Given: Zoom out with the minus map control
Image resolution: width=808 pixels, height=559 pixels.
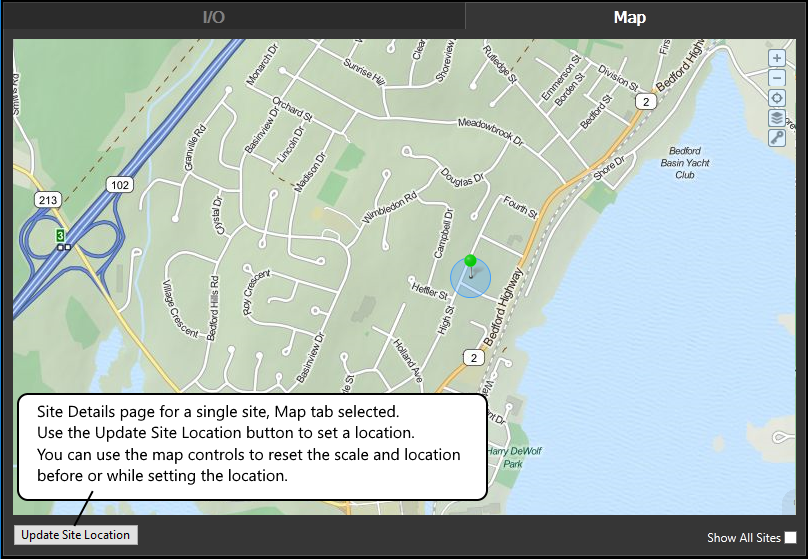Looking at the screenshot, I should pyautogui.click(x=776, y=78).
